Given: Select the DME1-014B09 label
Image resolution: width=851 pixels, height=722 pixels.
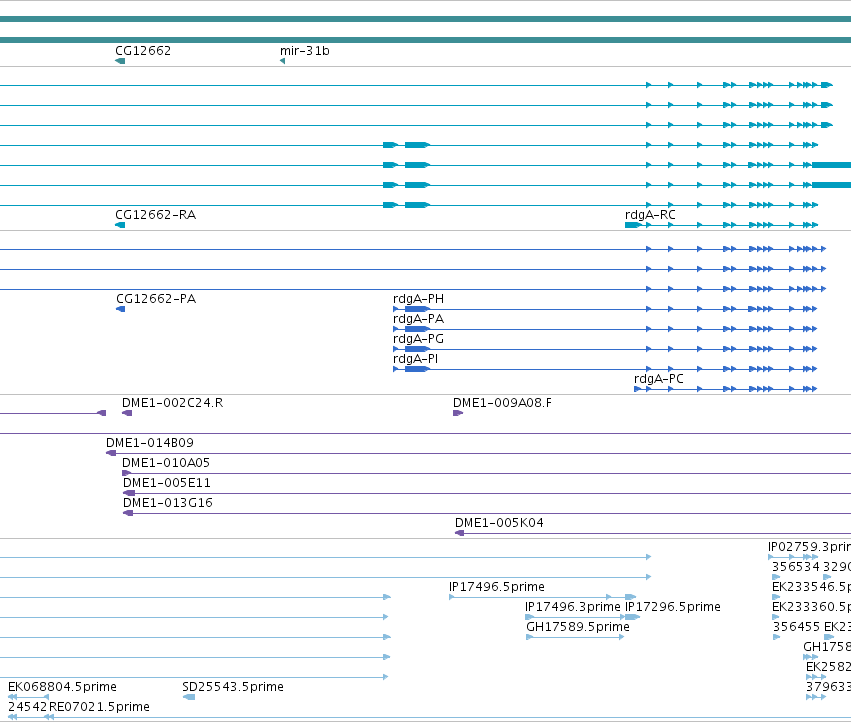Looking at the screenshot, I should [x=149, y=443].
